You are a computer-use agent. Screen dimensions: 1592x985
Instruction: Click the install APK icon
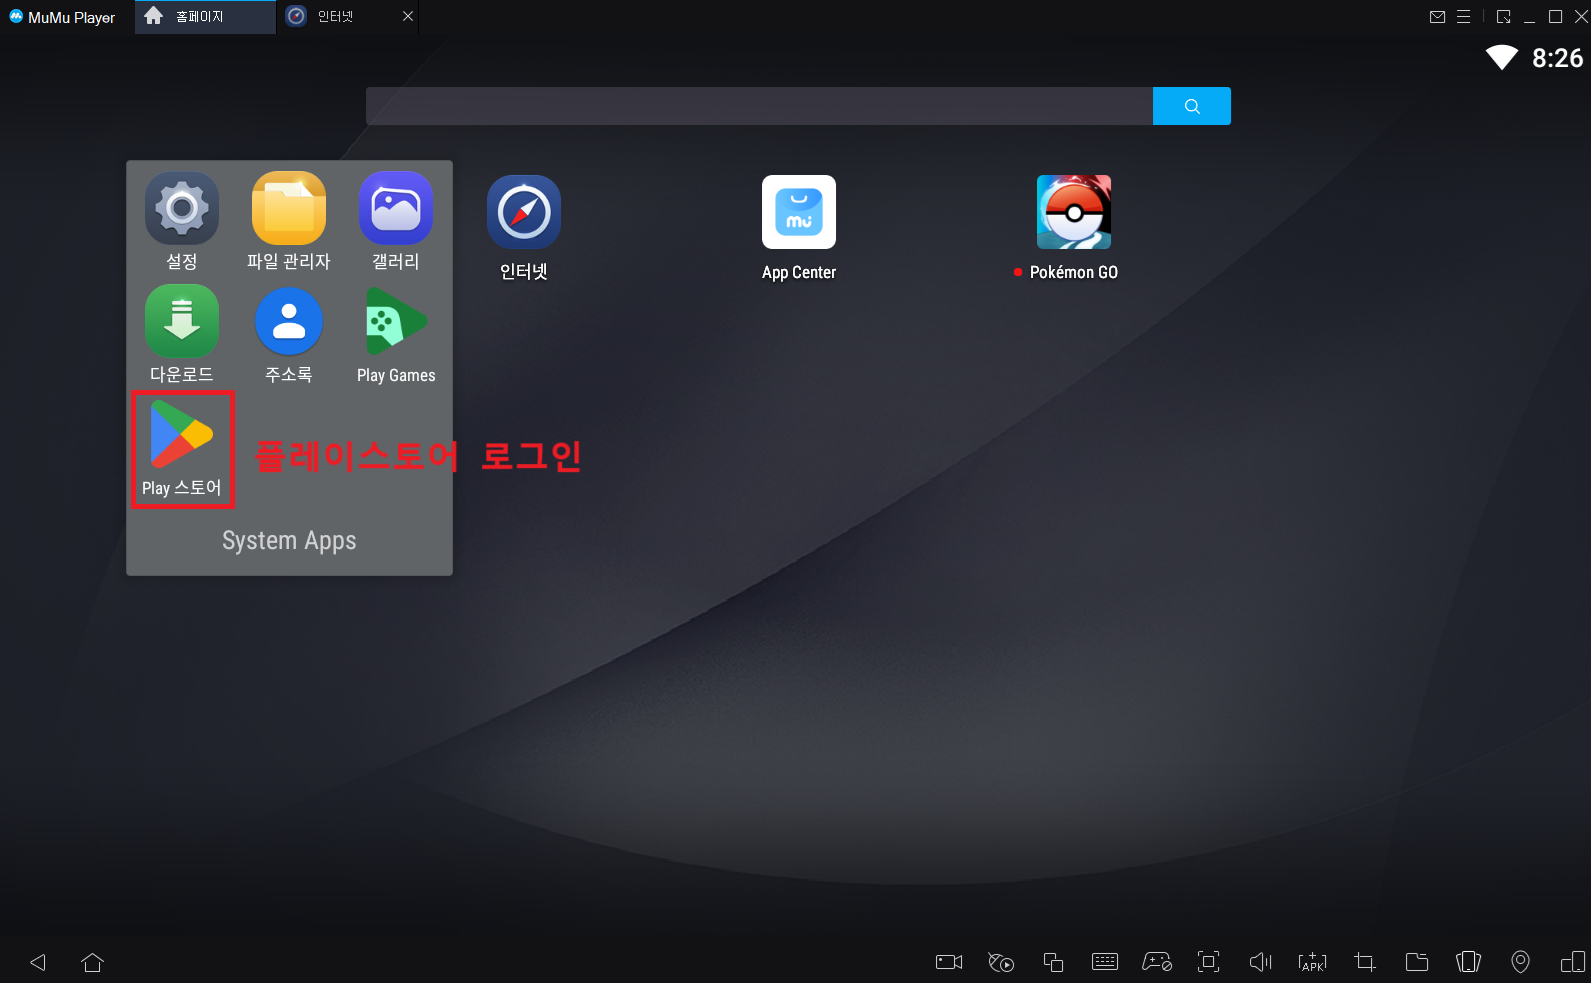1313,962
